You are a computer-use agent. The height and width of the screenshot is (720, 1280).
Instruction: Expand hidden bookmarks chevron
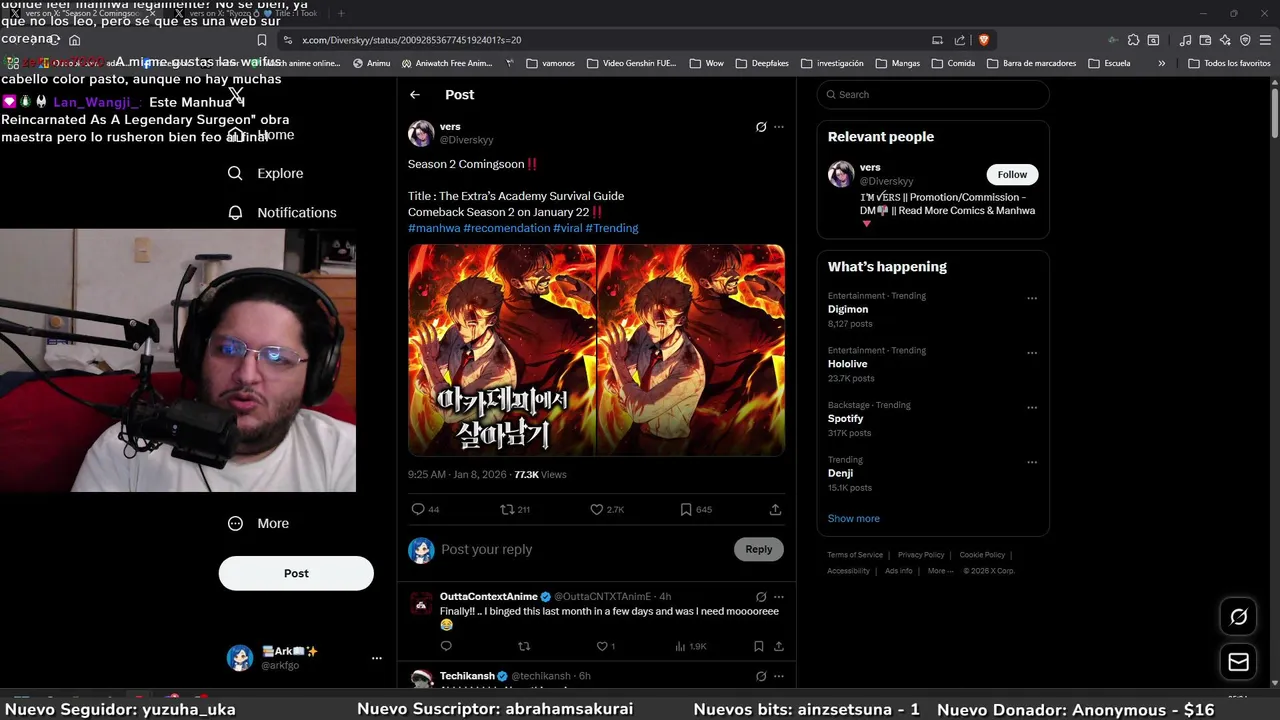point(1161,63)
